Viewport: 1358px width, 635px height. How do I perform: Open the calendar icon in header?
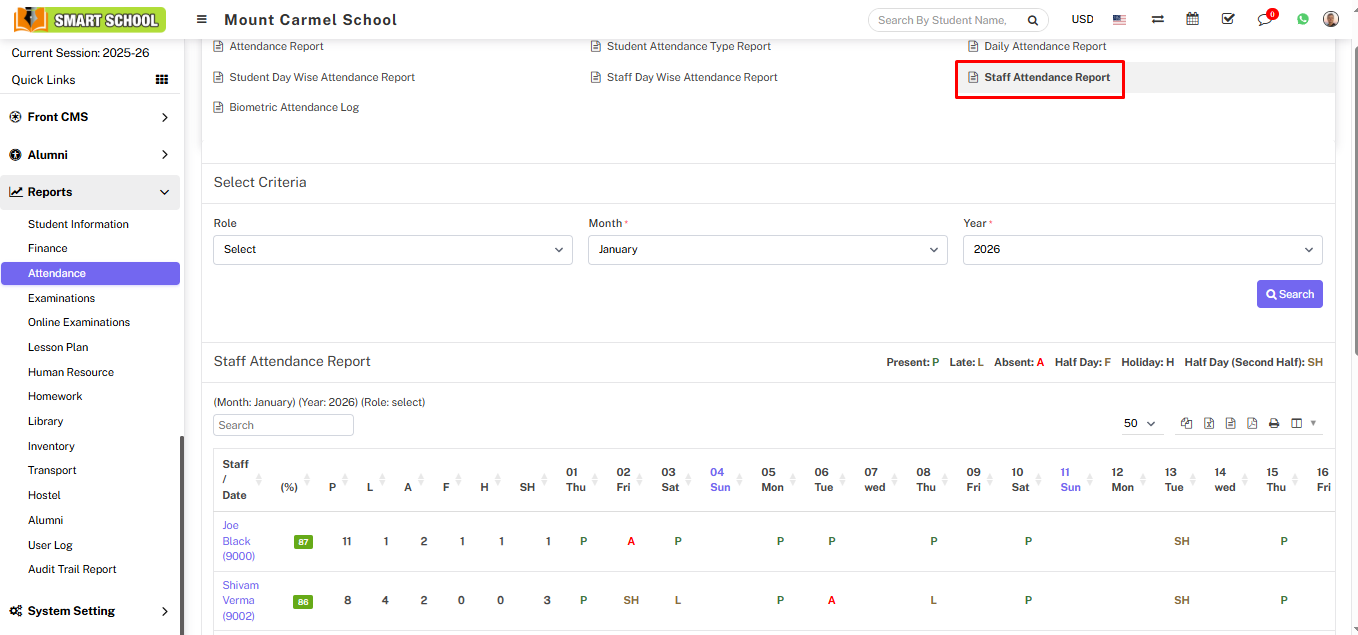tap(1192, 19)
